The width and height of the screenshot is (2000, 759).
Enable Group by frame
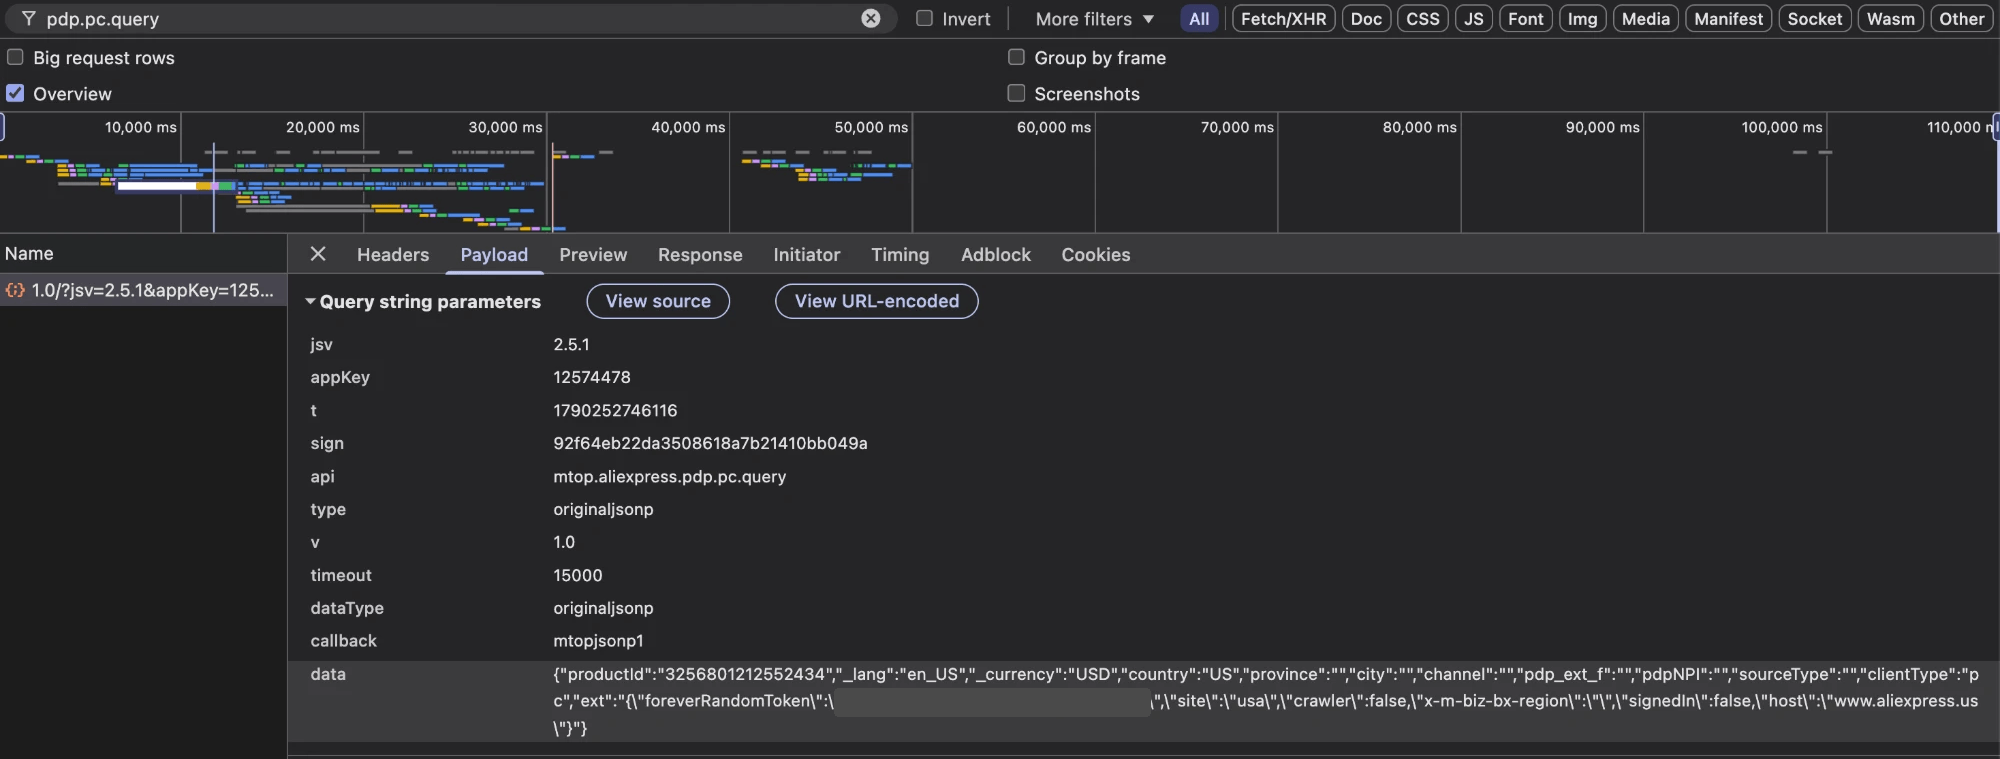coord(1016,57)
